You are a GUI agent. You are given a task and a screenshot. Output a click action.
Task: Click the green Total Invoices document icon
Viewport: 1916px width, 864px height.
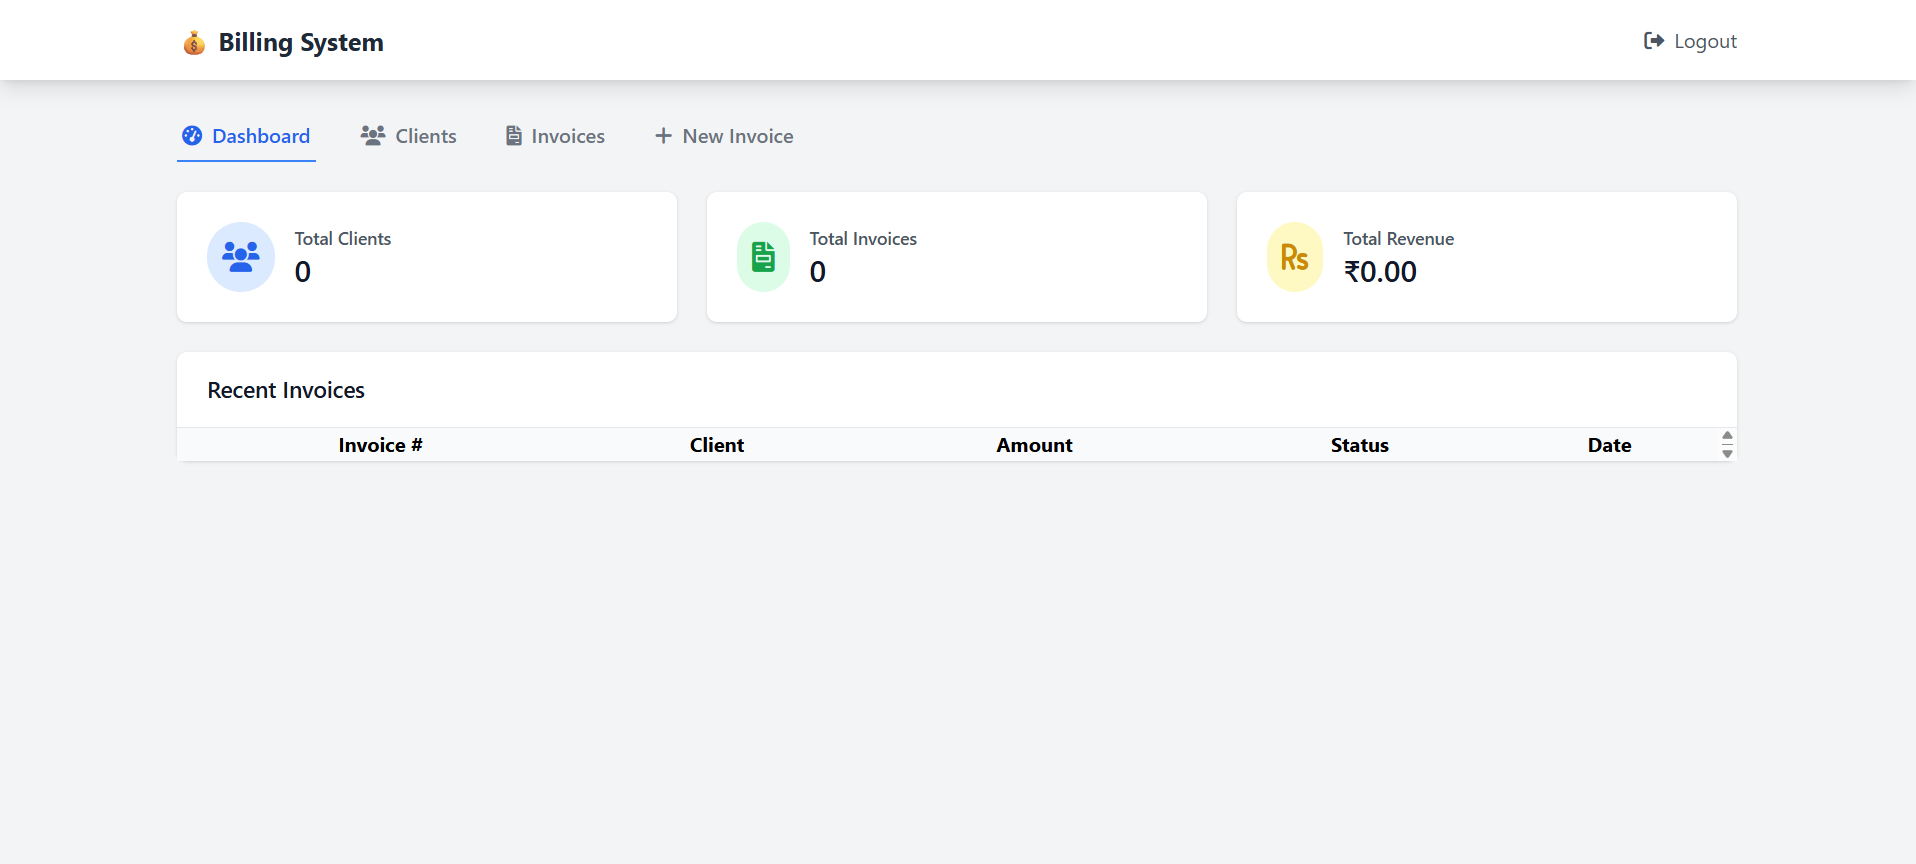coord(763,257)
